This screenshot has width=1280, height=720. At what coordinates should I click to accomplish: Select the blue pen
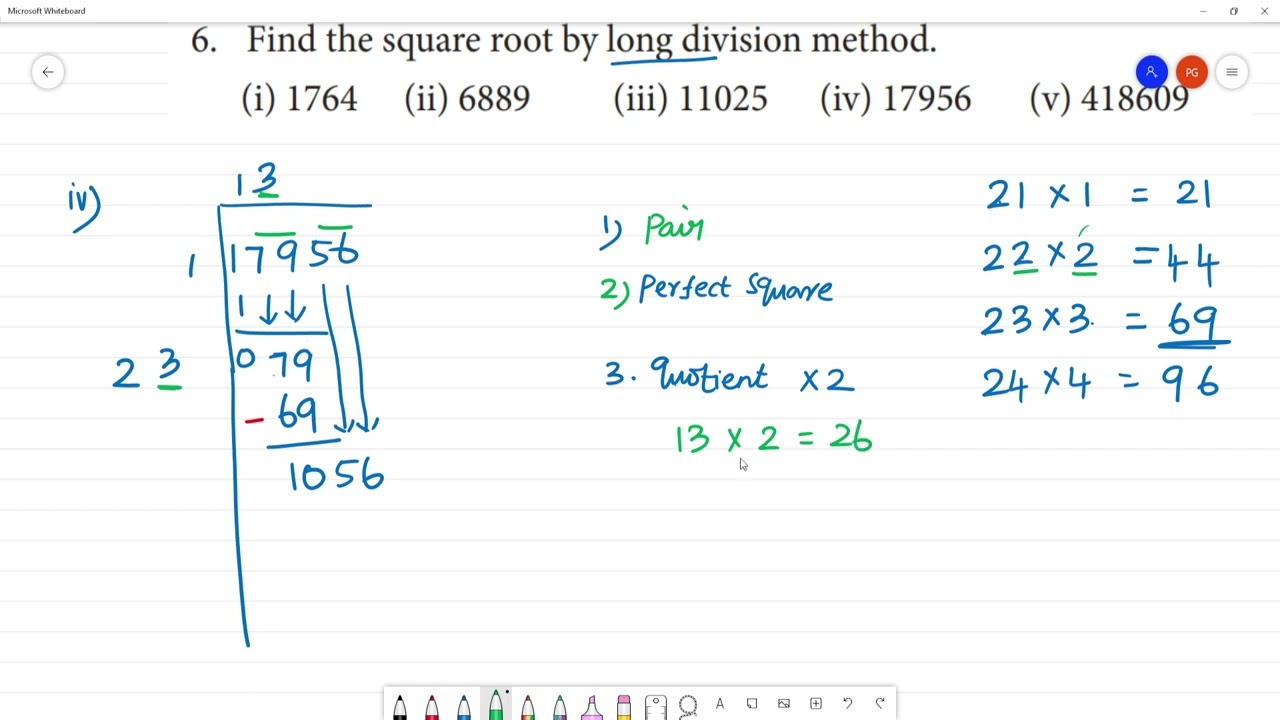tap(464, 706)
